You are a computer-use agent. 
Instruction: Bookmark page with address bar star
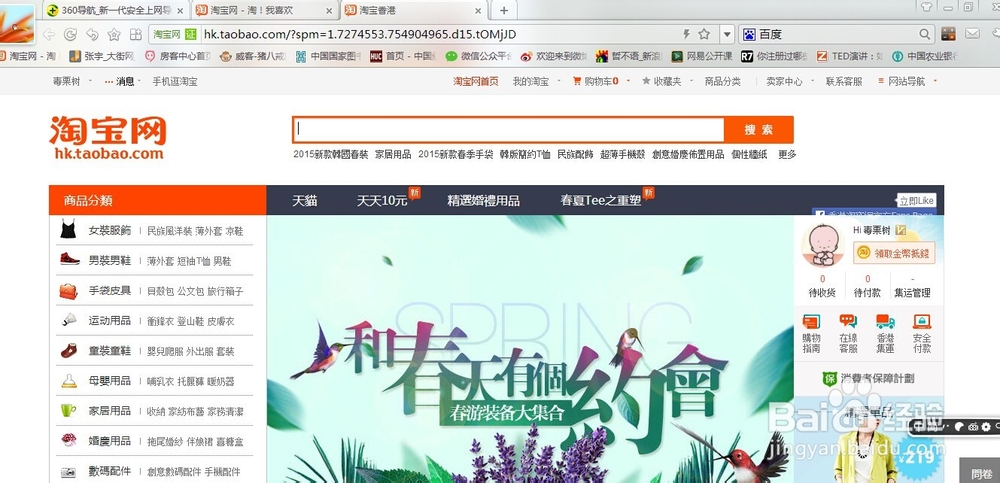point(704,34)
